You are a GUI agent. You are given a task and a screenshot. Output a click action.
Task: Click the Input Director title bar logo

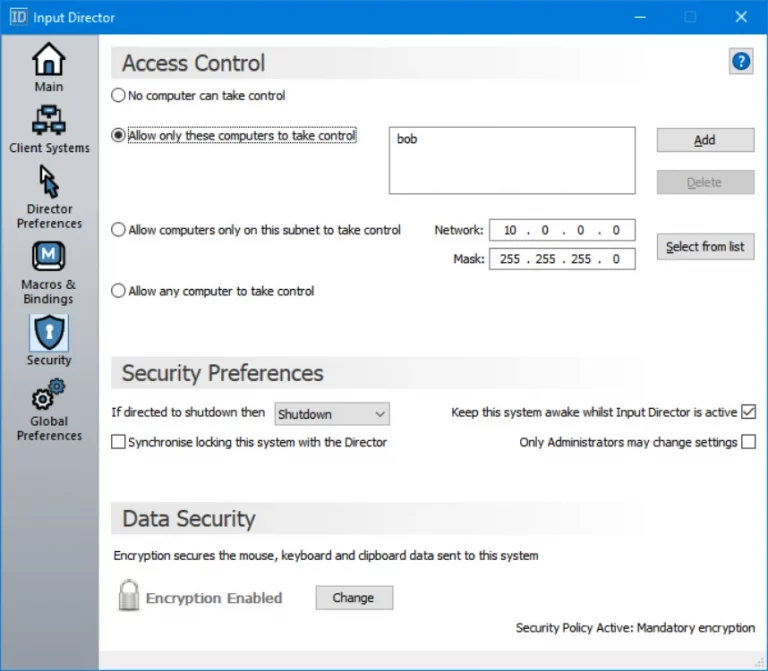tap(18, 17)
